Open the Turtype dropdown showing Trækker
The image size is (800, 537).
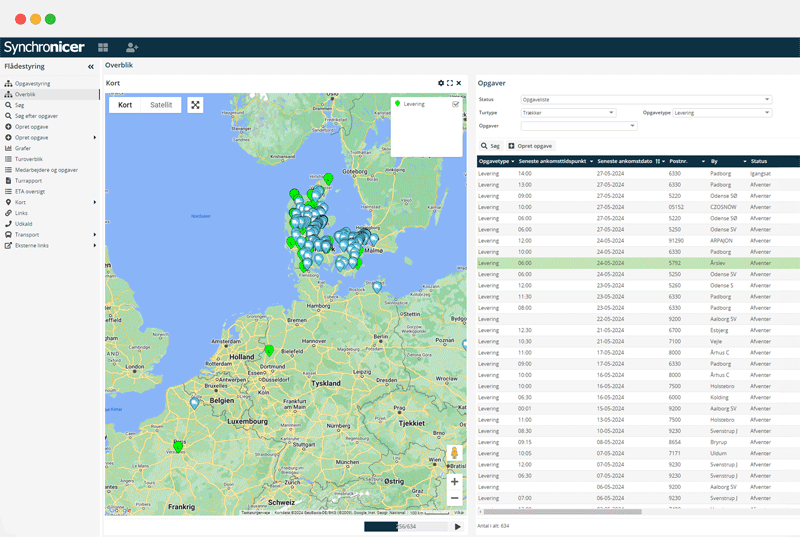(568, 113)
